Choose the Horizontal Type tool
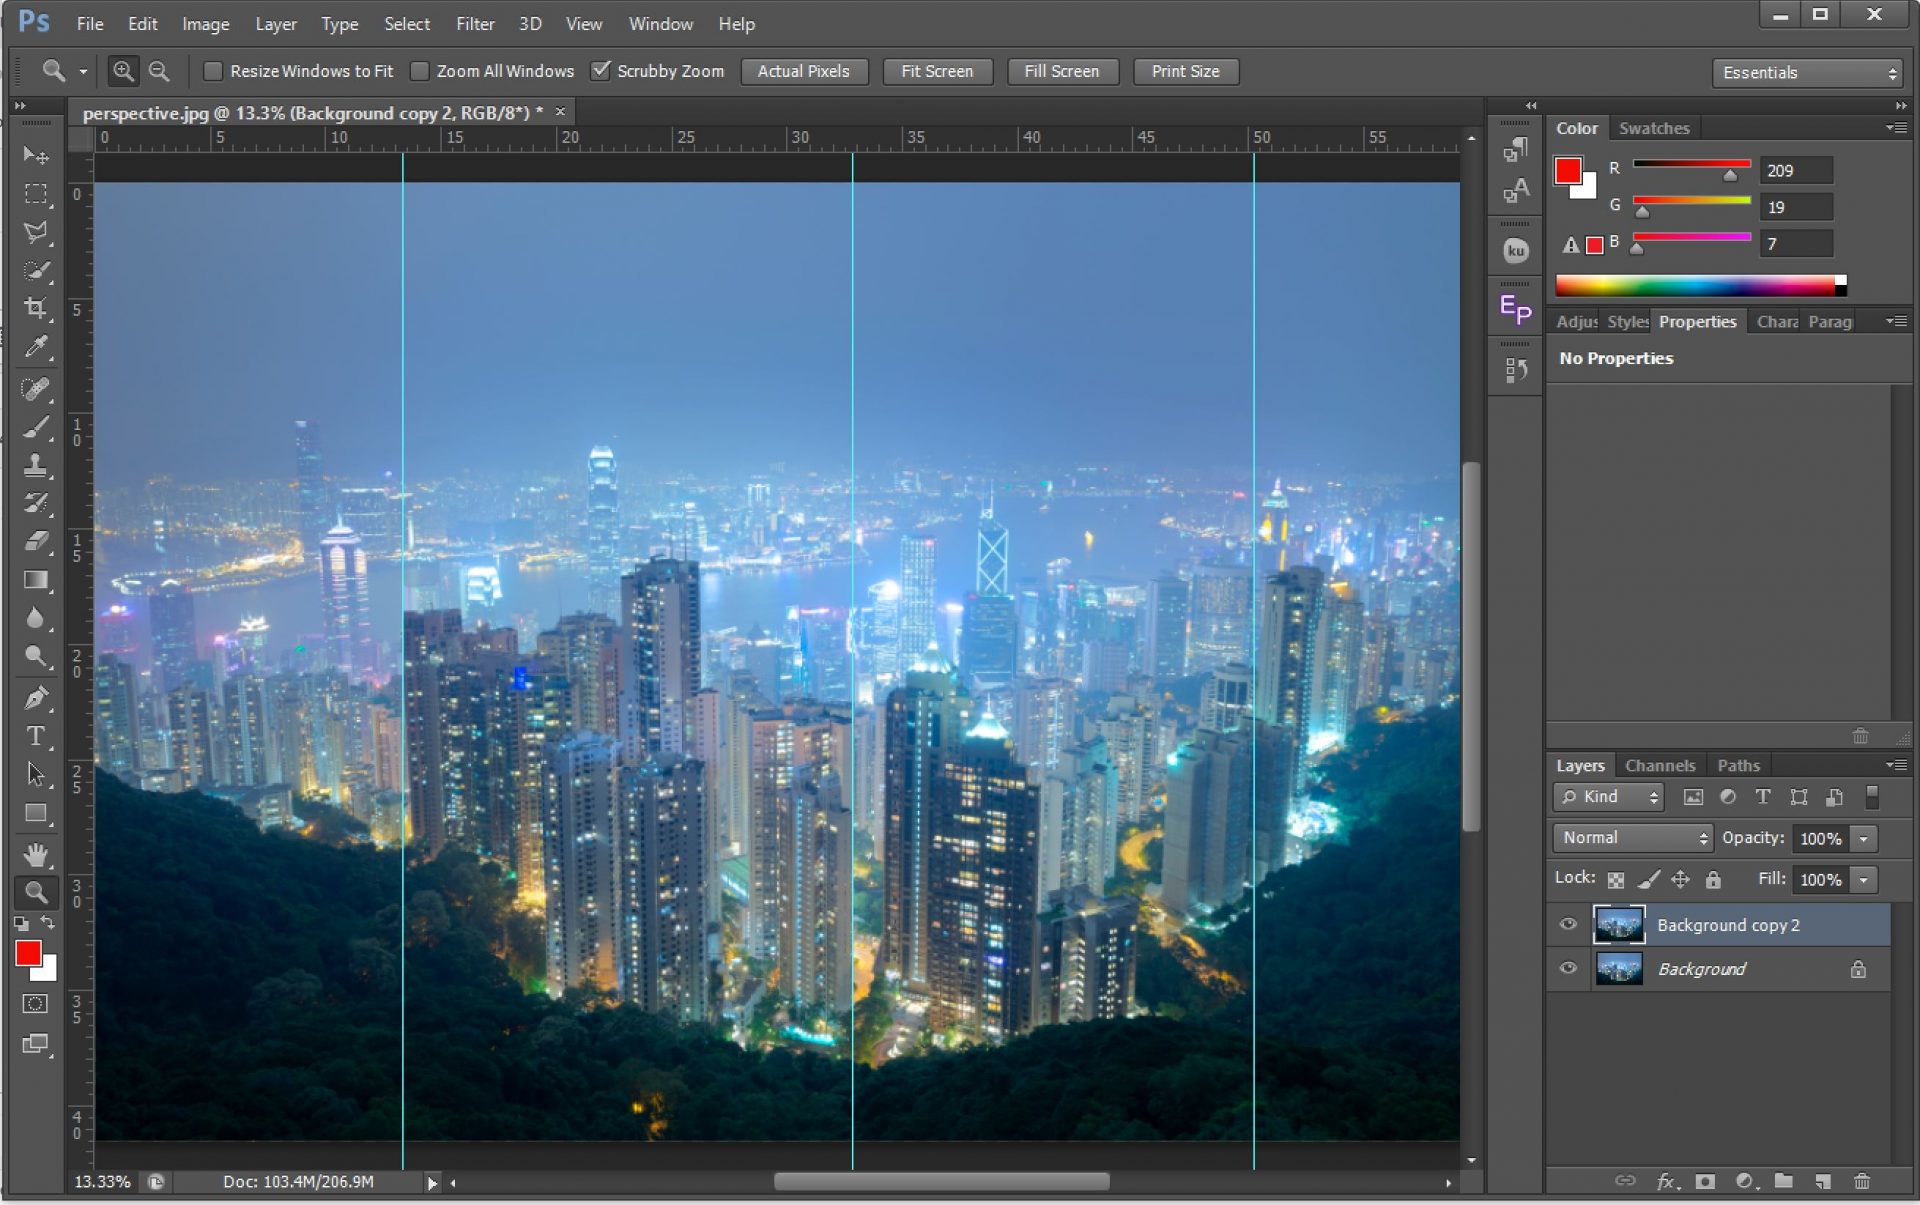1920x1205 pixels. pyautogui.click(x=37, y=736)
